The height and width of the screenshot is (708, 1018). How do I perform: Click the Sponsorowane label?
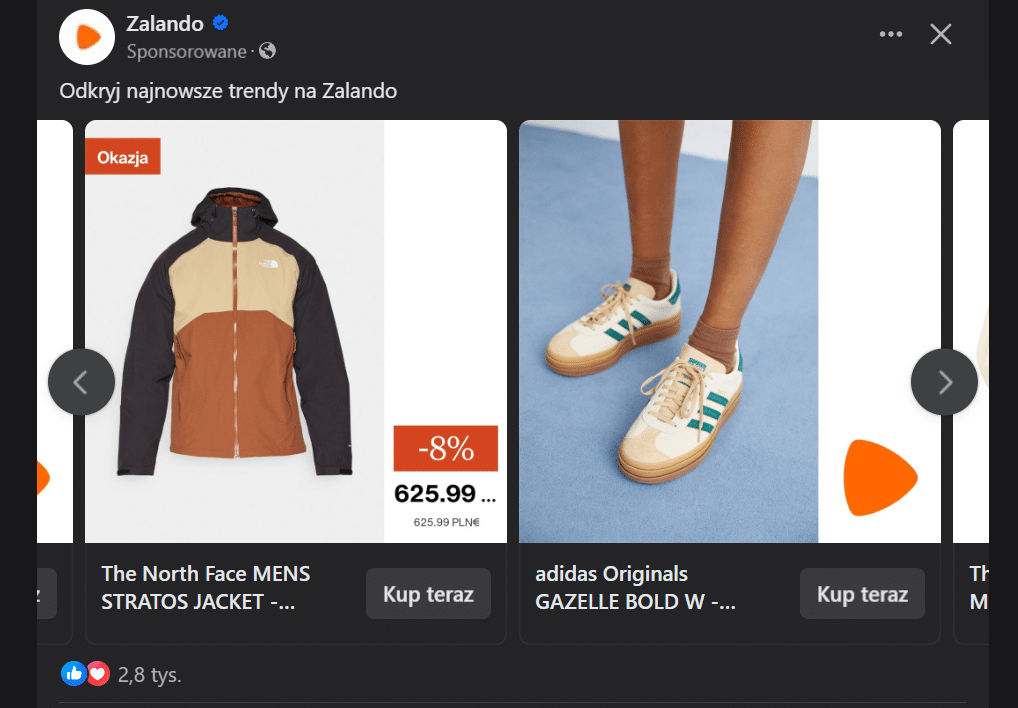click(186, 50)
